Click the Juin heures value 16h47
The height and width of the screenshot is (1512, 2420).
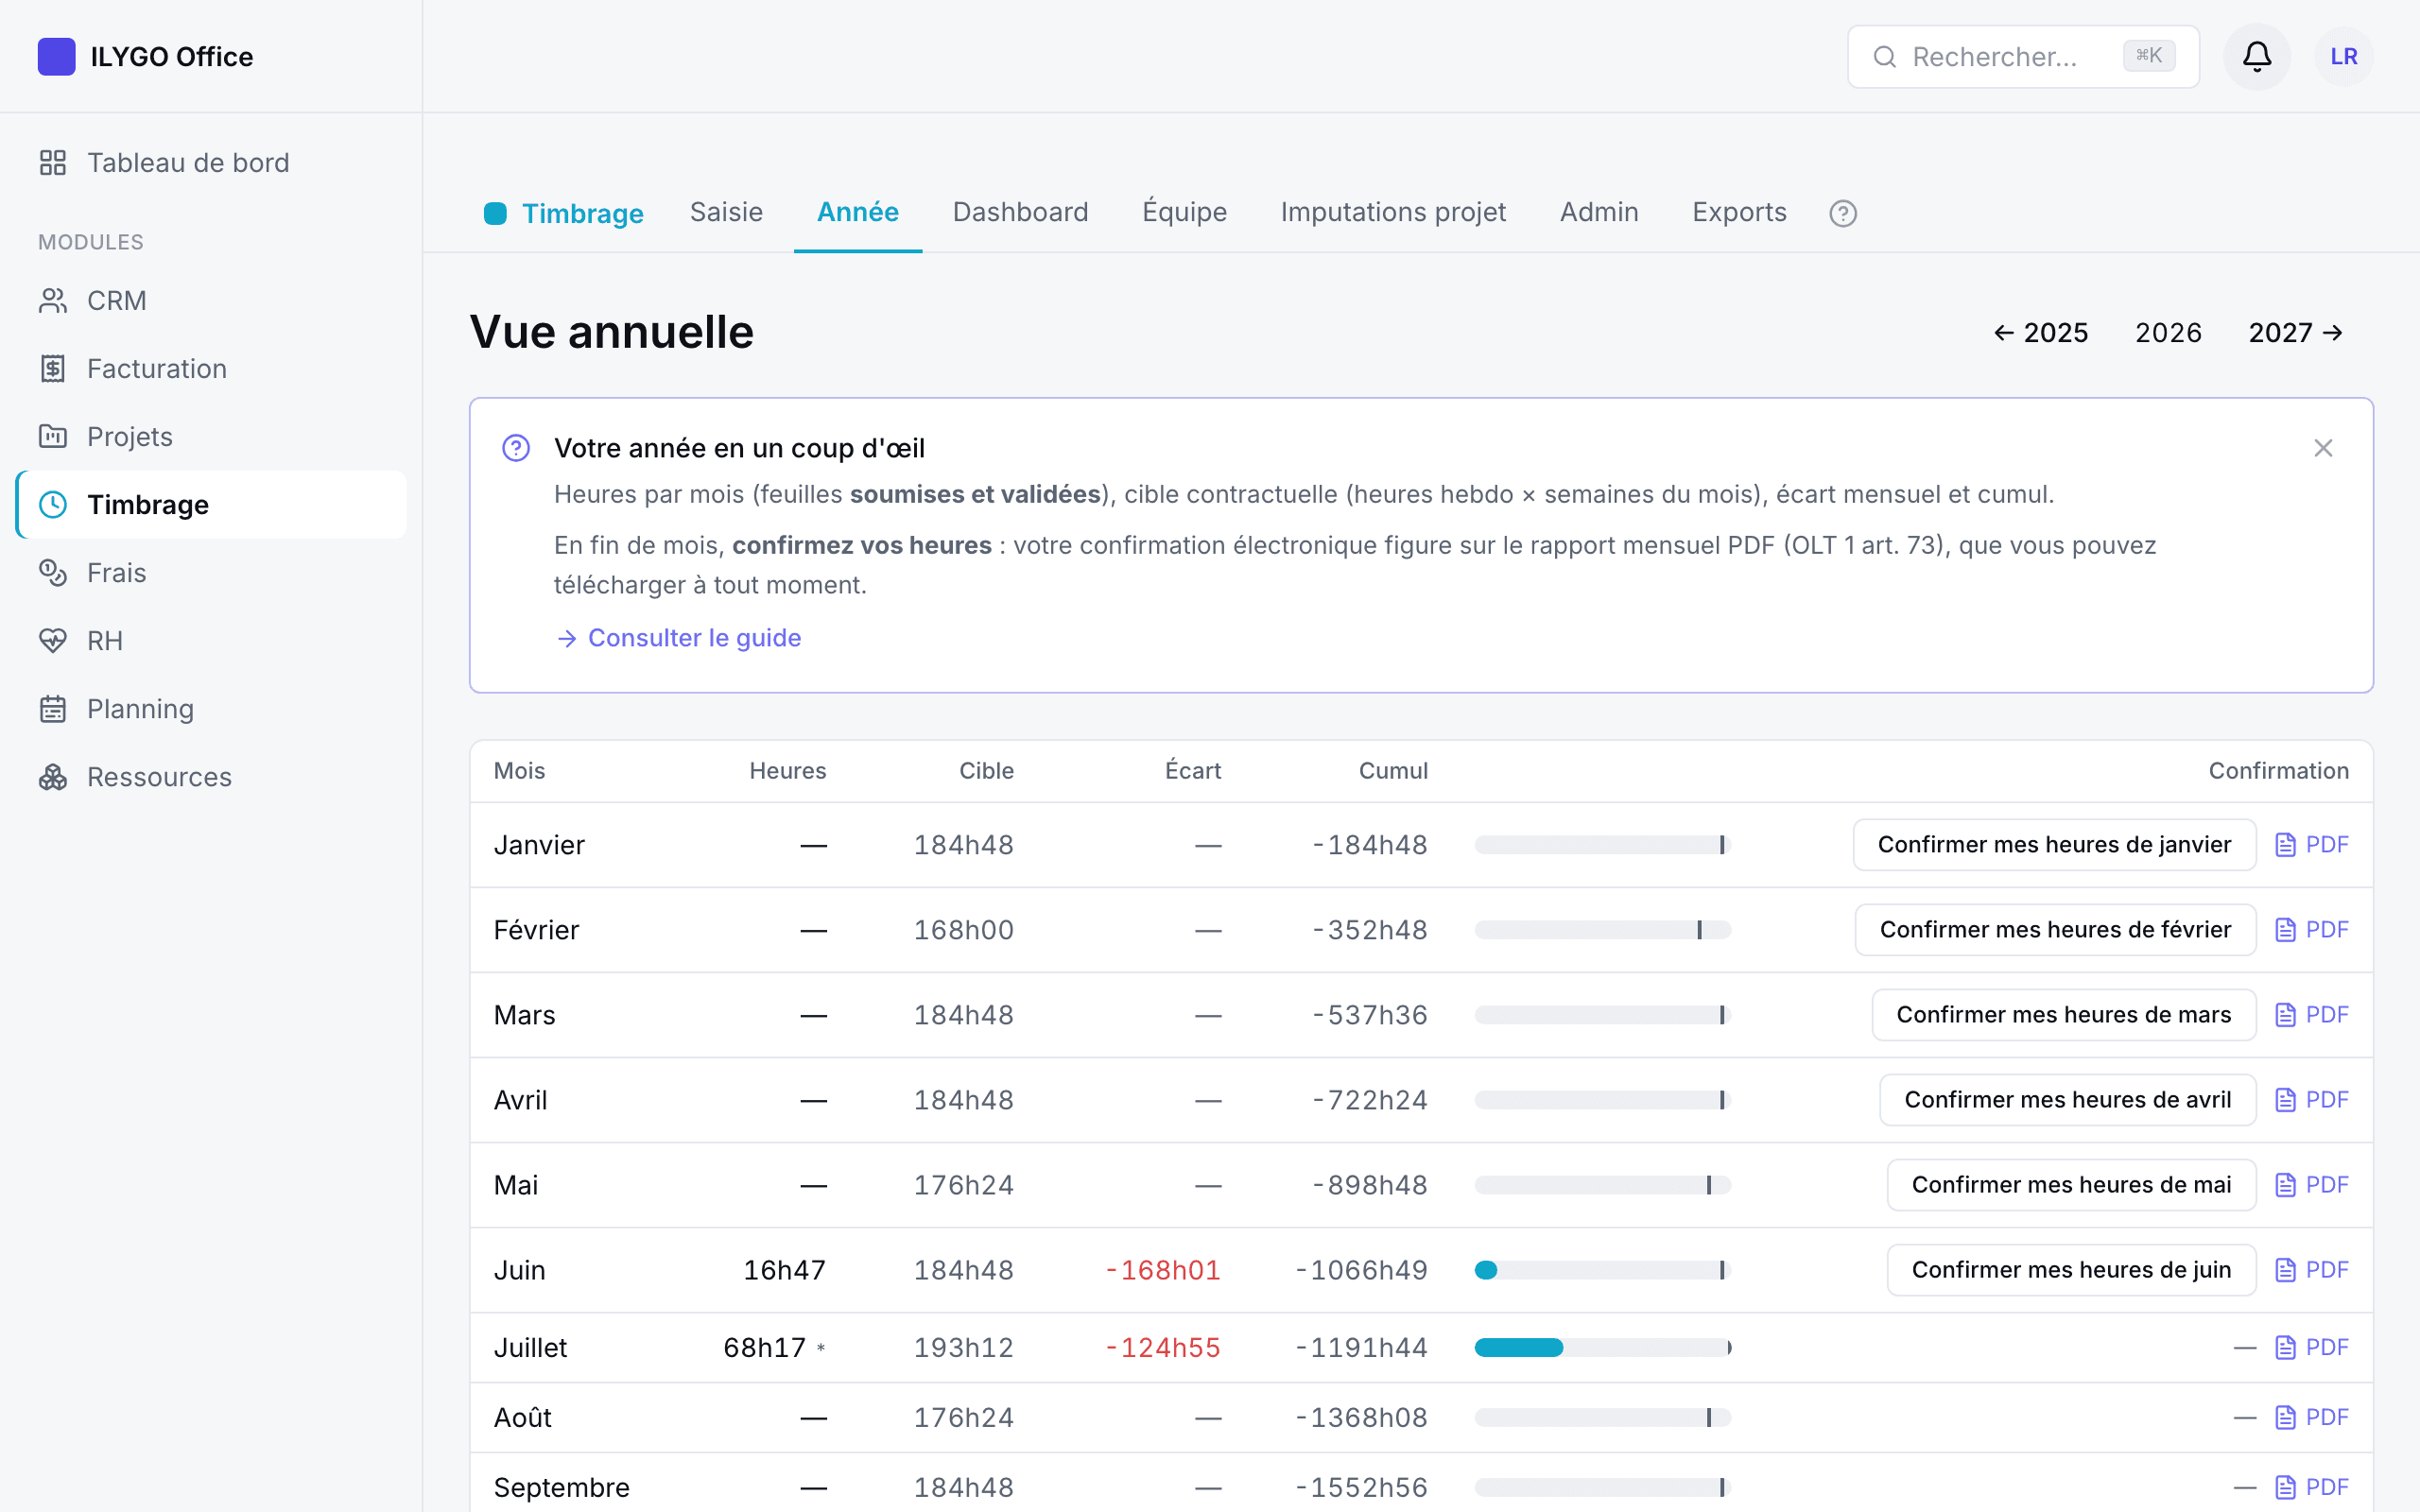[x=785, y=1270]
